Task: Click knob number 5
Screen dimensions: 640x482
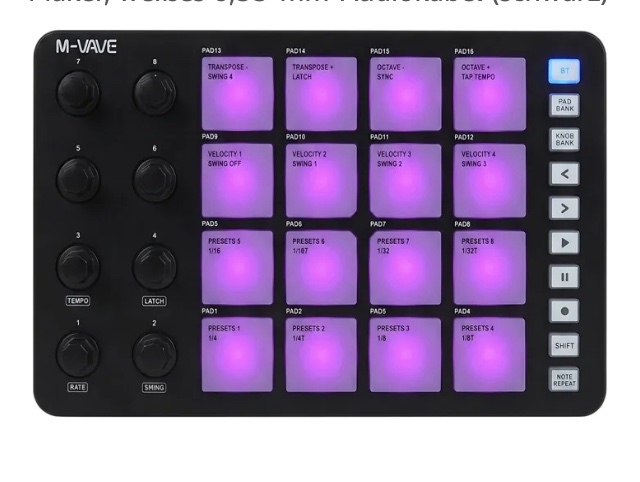Action: click(78, 180)
